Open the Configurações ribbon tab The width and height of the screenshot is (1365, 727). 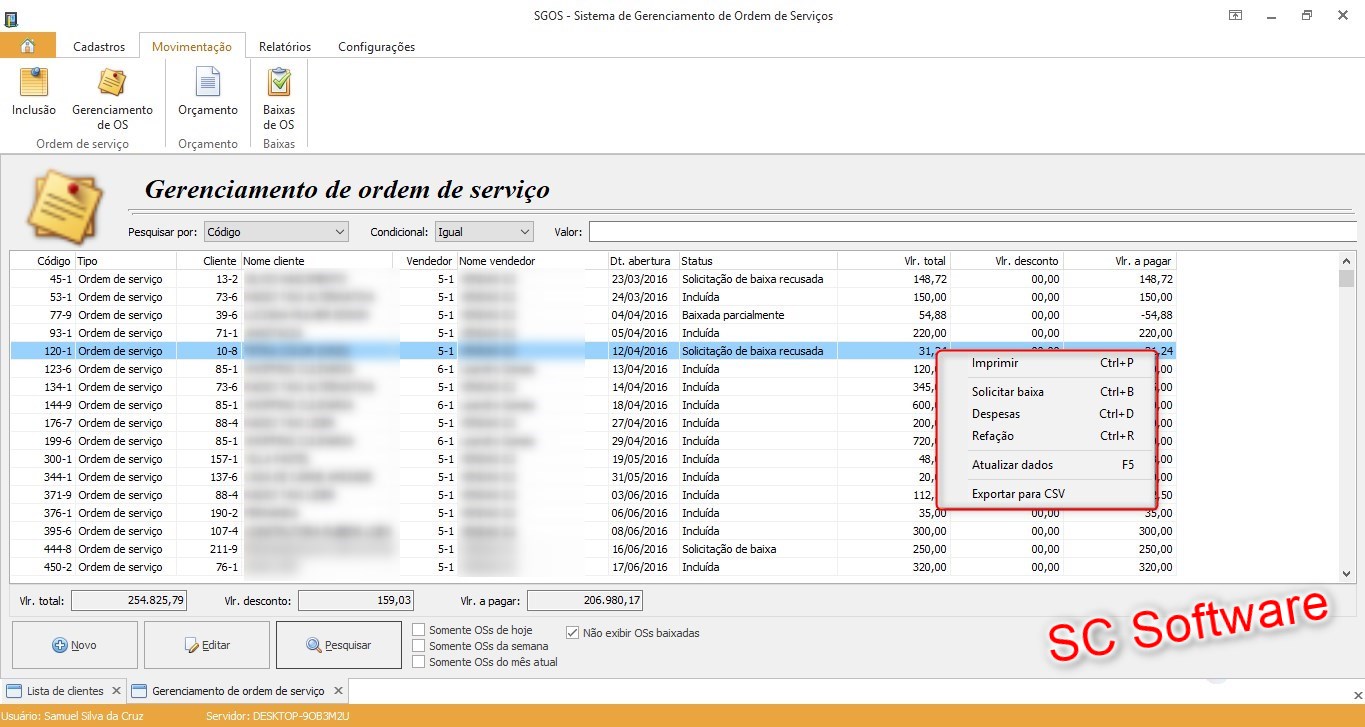376,46
